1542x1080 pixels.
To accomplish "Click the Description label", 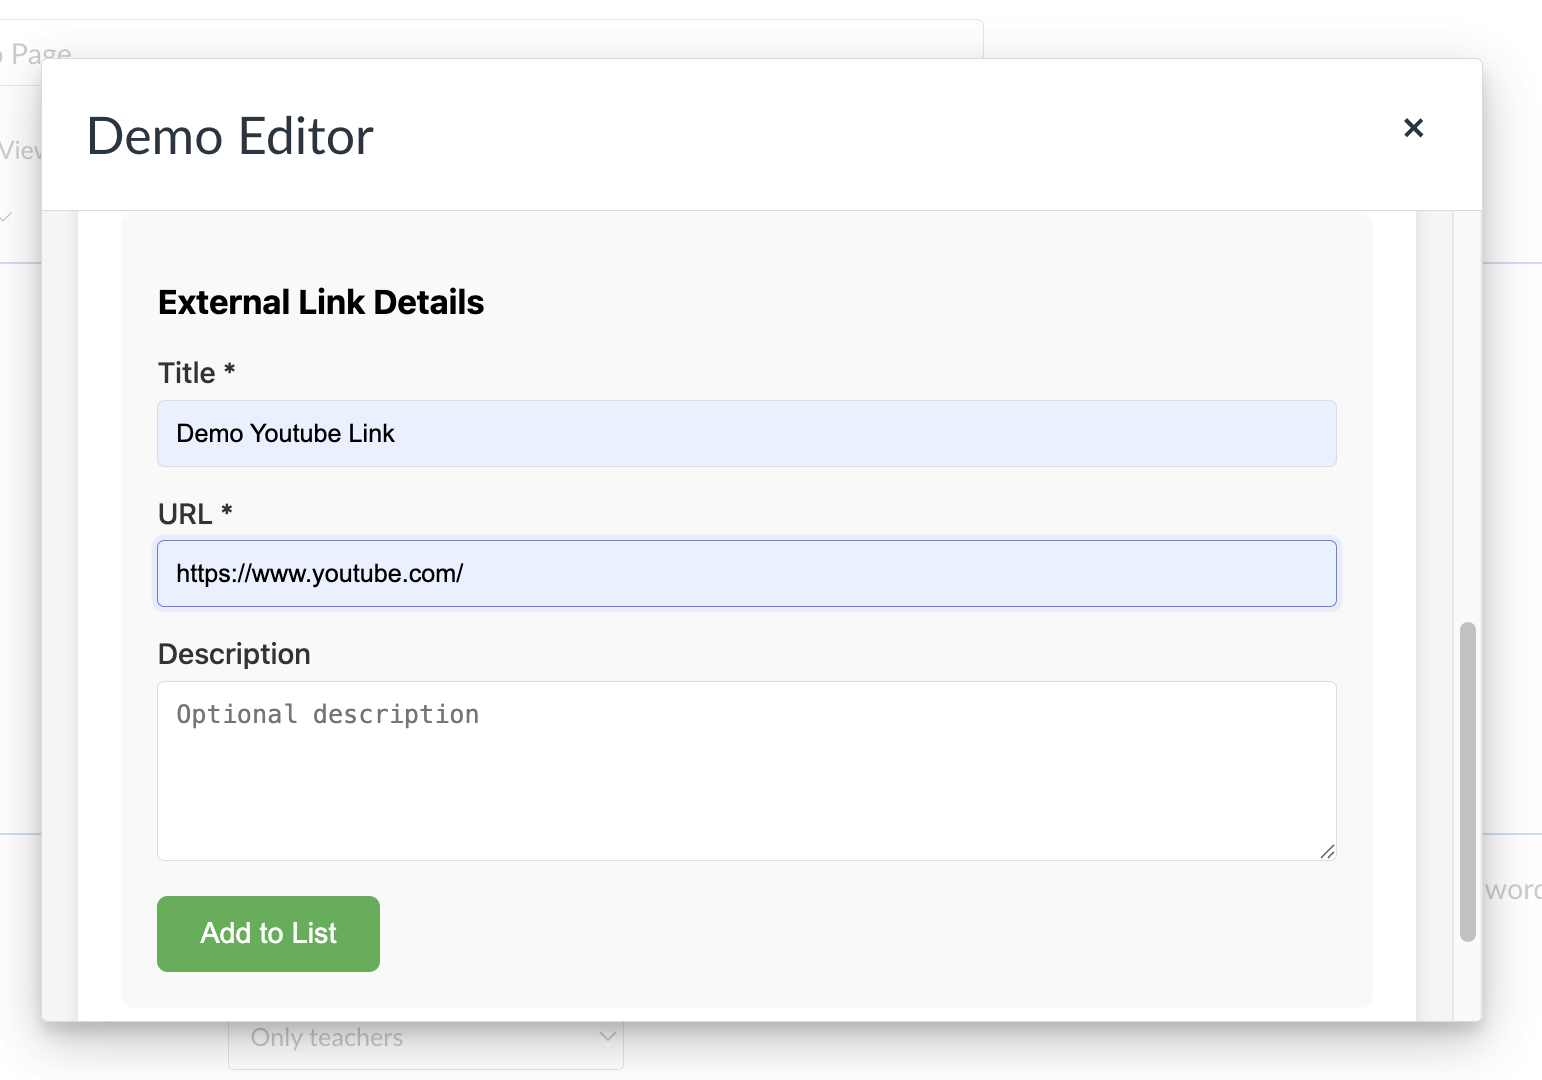I will (x=233, y=653).
